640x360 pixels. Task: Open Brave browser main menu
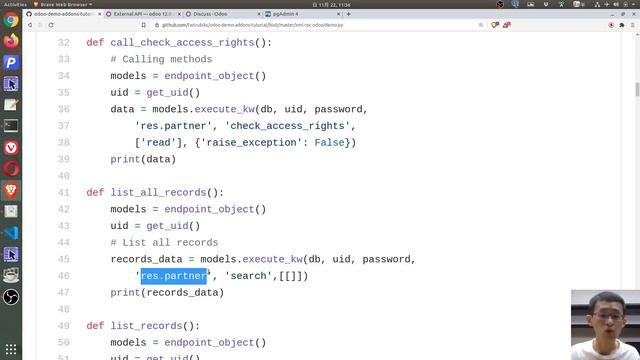[x=633, y=25]
